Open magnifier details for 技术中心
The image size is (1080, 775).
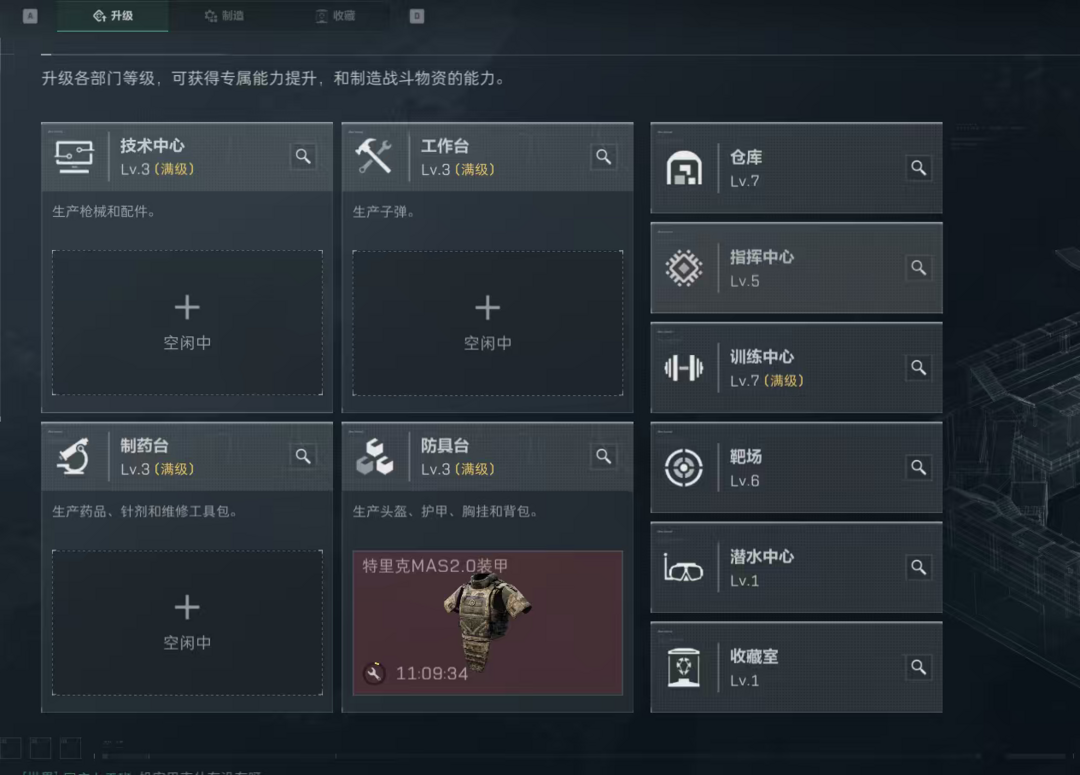click(303, 156)
